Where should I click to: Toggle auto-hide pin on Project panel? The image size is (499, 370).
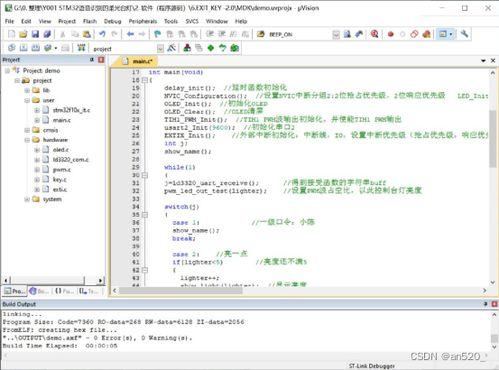point(92,60)
